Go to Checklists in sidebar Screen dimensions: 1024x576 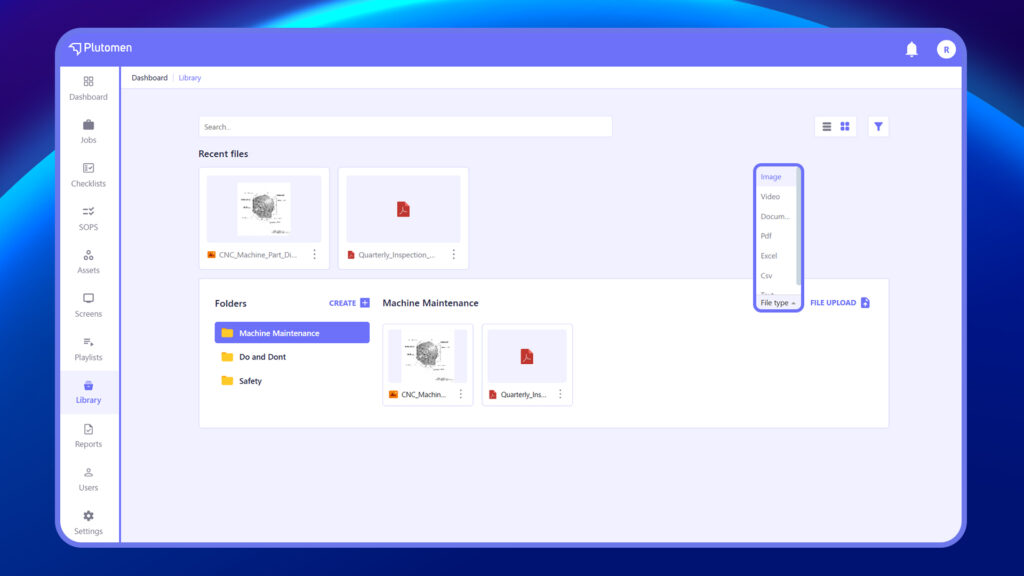click(88, 175)
